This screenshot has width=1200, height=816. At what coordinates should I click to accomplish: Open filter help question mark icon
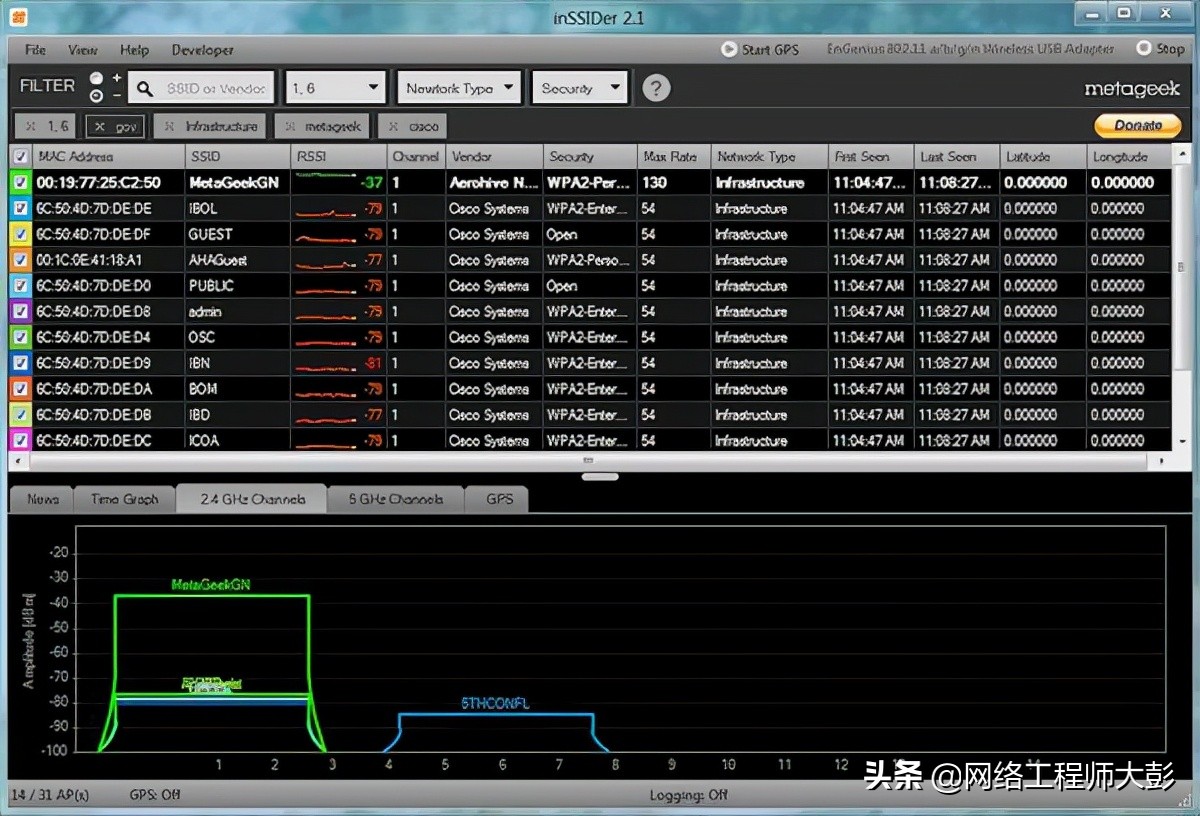click(655, 88)
